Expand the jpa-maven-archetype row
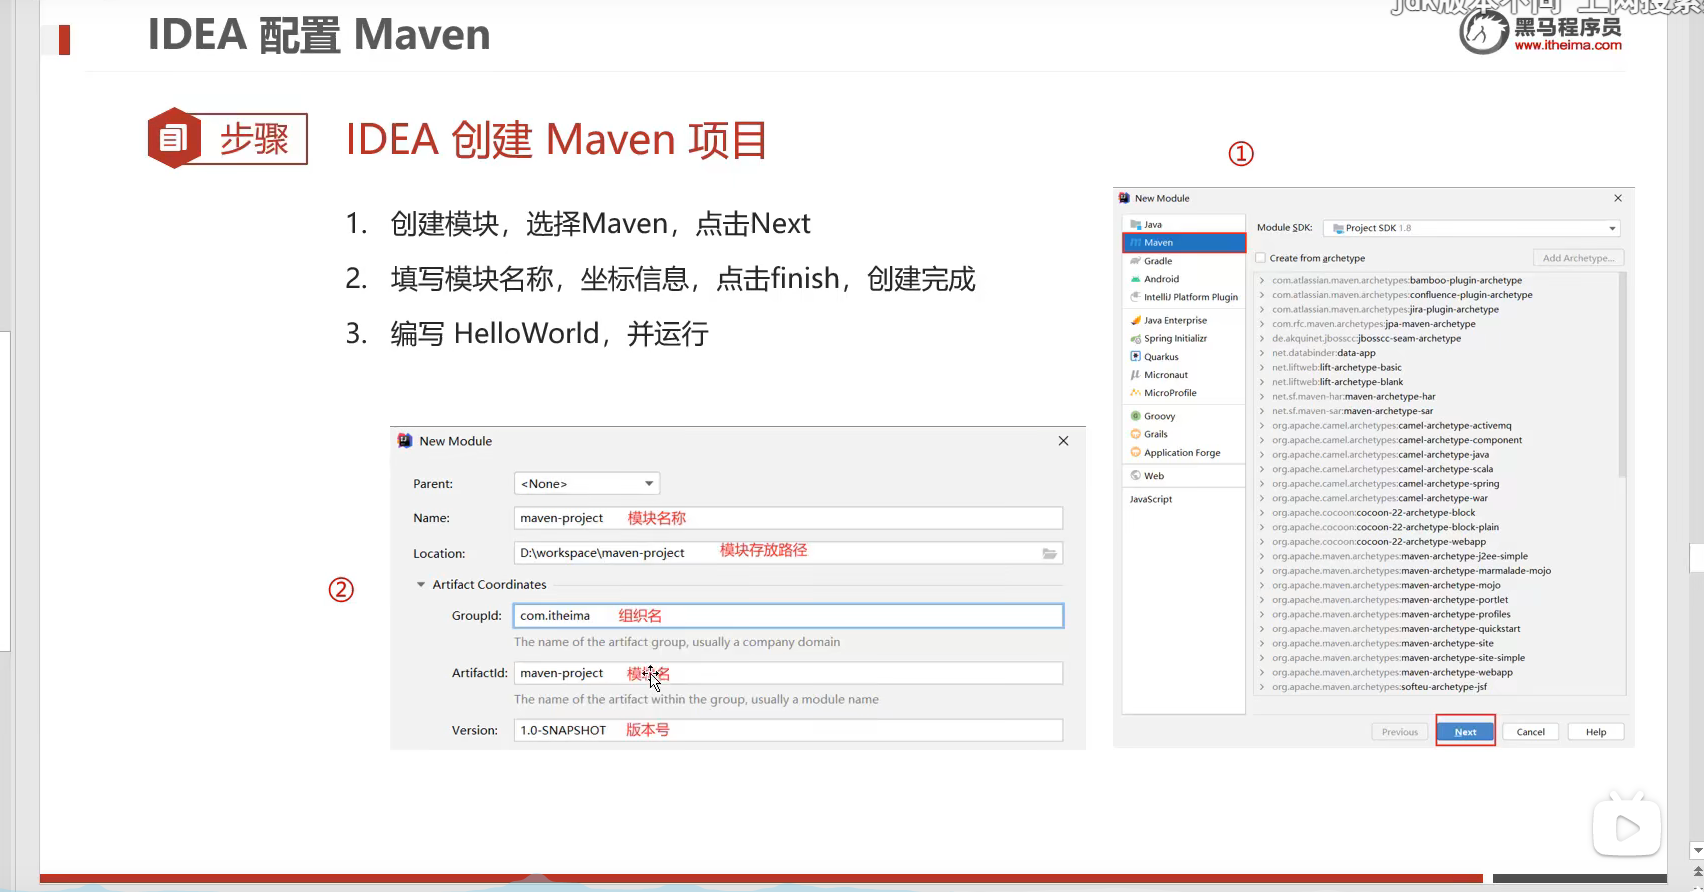1704x892 pixels. coord(1262,324)
